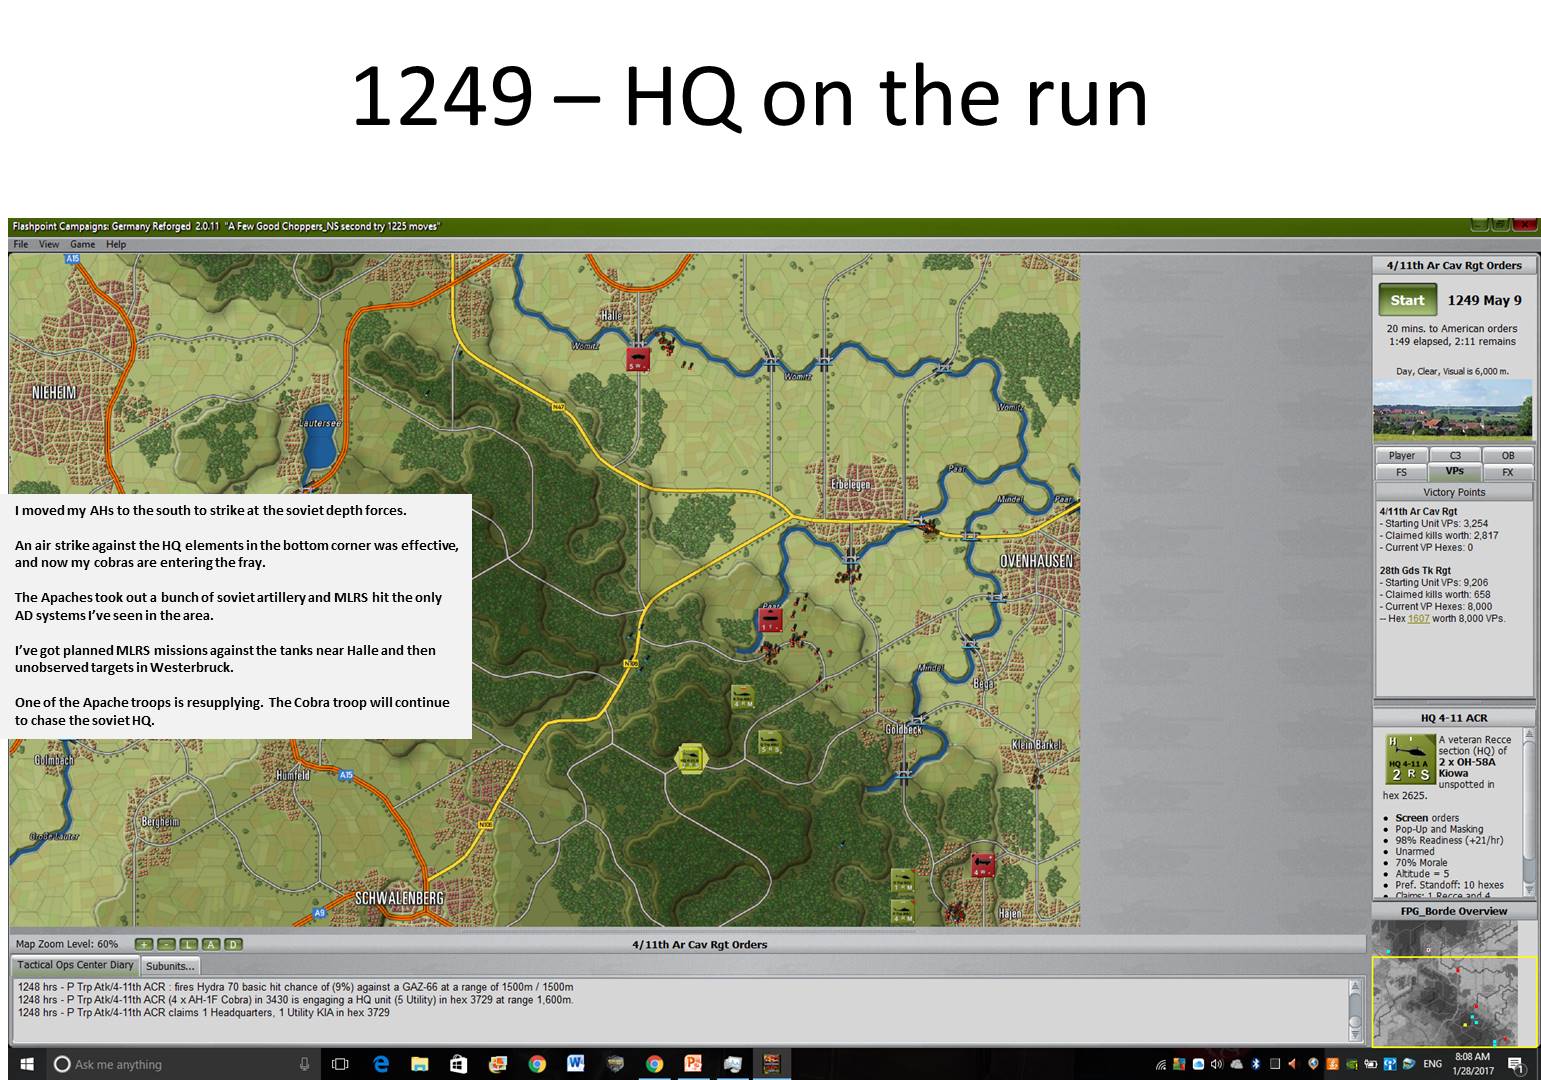This screenshot has width=1541, height=1080.
Task: Click the Wi-Fi network tray icon
Action: 1161,1064
